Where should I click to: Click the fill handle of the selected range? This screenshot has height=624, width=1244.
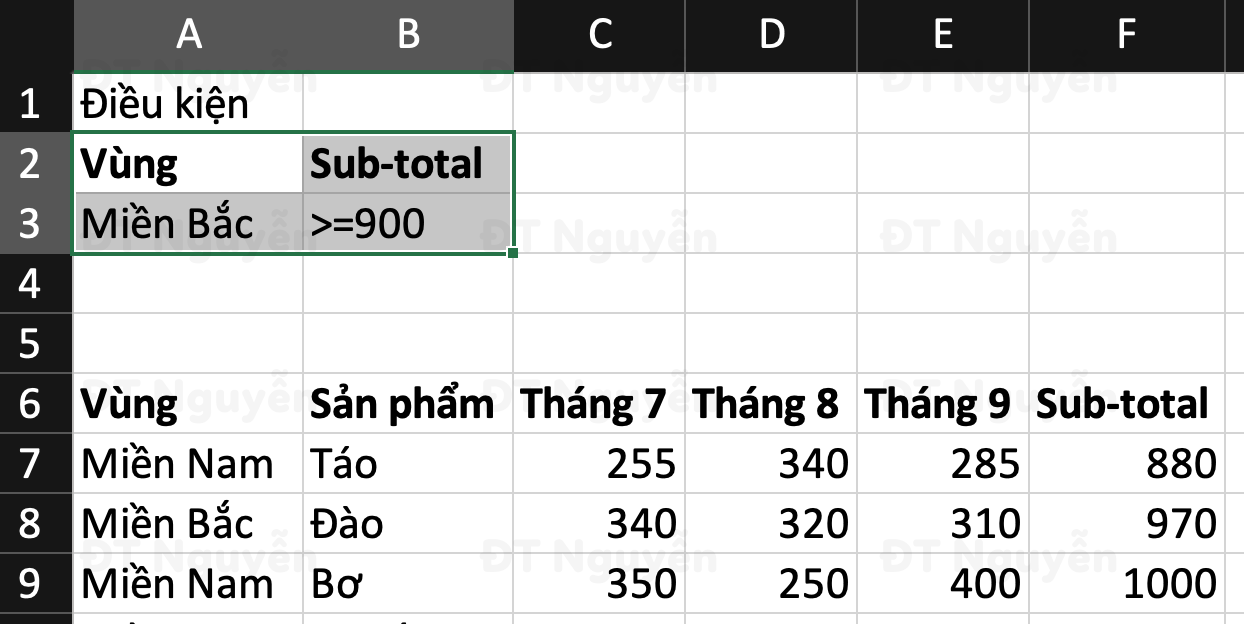(511, 253)
